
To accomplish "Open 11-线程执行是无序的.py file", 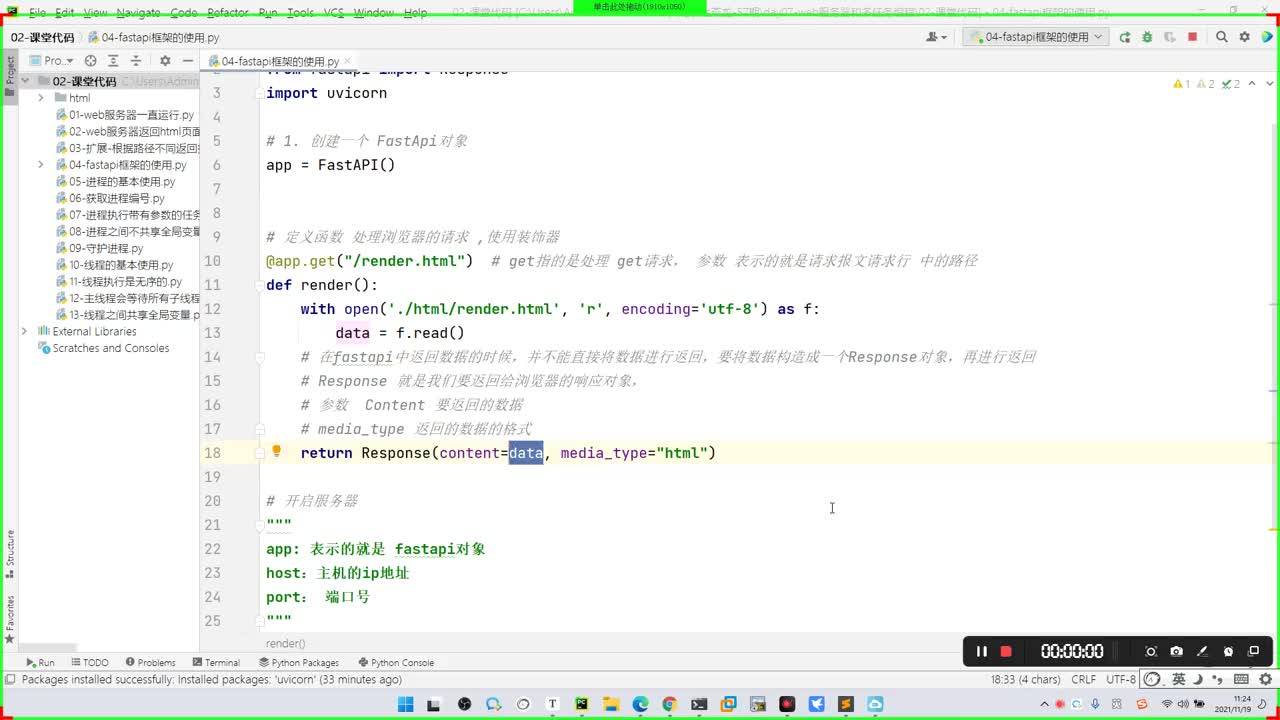I will [x=118, y=282].
